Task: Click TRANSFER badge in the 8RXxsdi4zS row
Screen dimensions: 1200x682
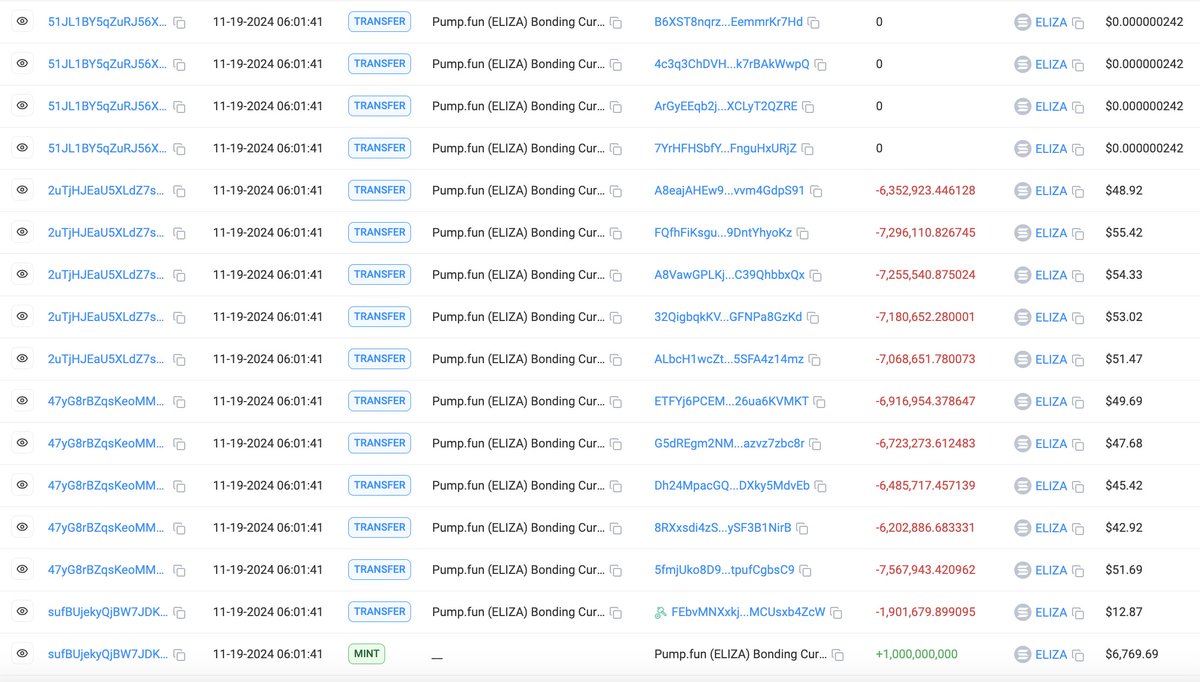Action: coord(379,527)
